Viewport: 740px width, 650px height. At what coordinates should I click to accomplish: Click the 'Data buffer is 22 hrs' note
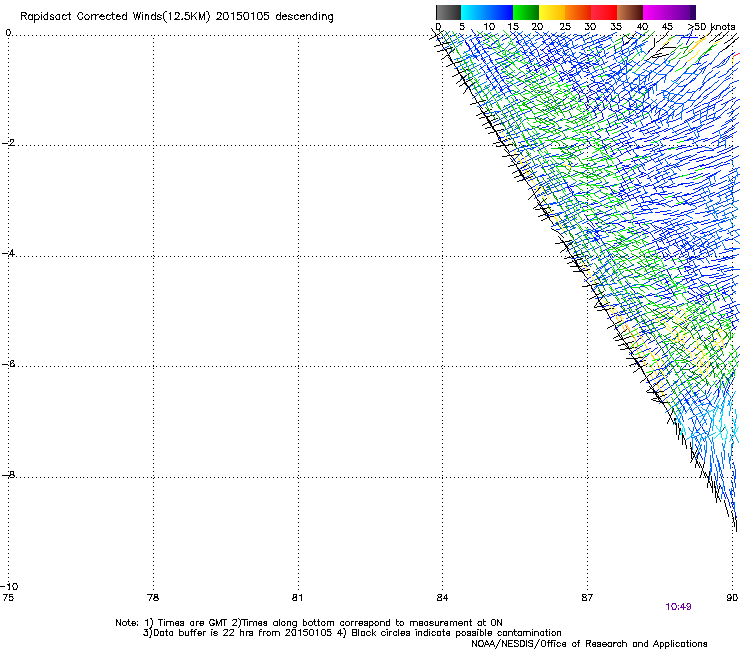pyautogui.click(x=237, y=633)
